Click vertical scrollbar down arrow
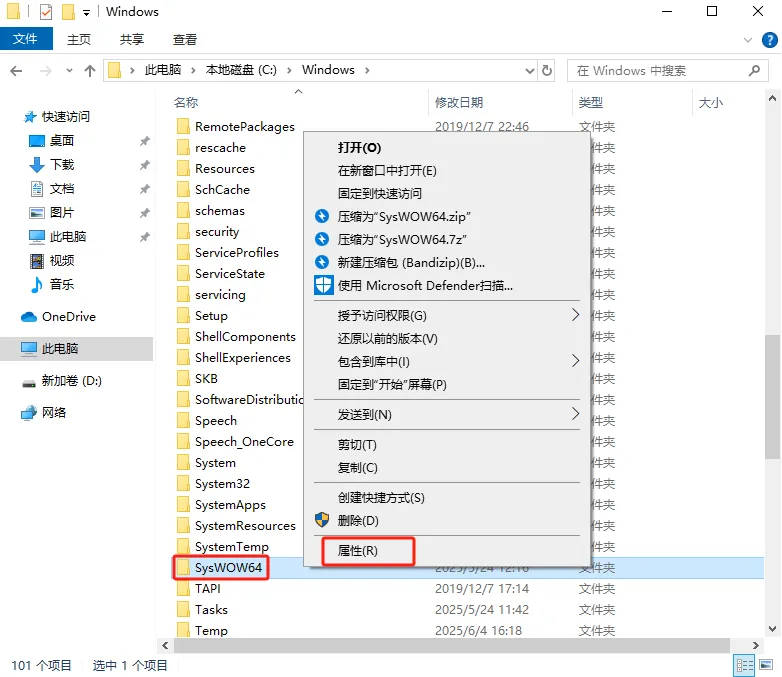 pos(772,629)
